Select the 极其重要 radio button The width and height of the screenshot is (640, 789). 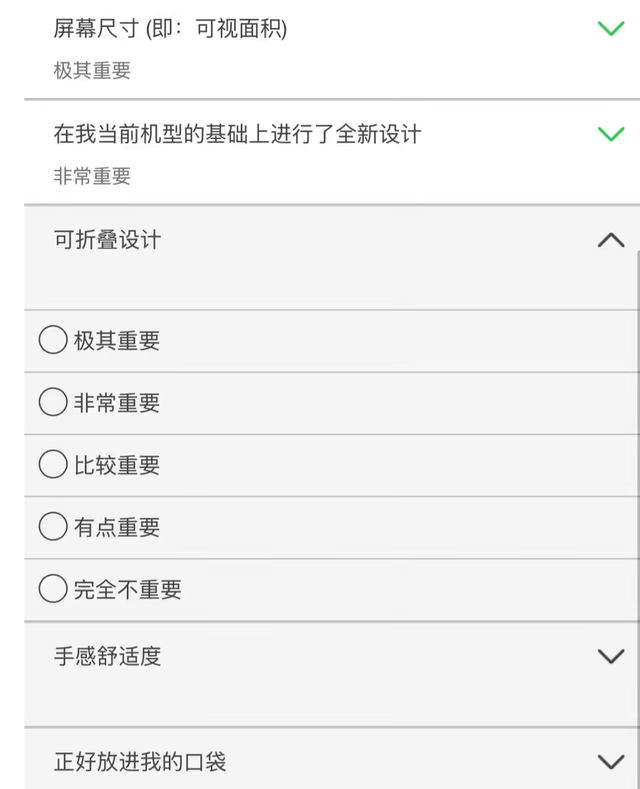tap(53, 341)
